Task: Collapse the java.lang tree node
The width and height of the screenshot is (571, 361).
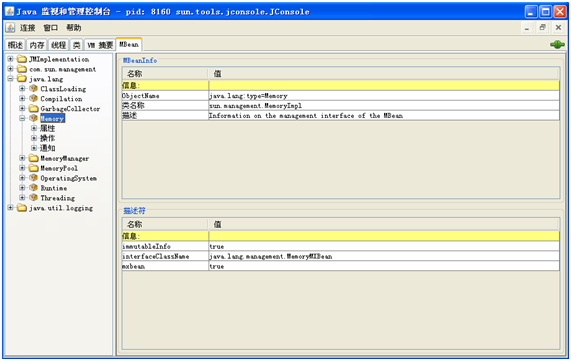Action: coord(10,78)
